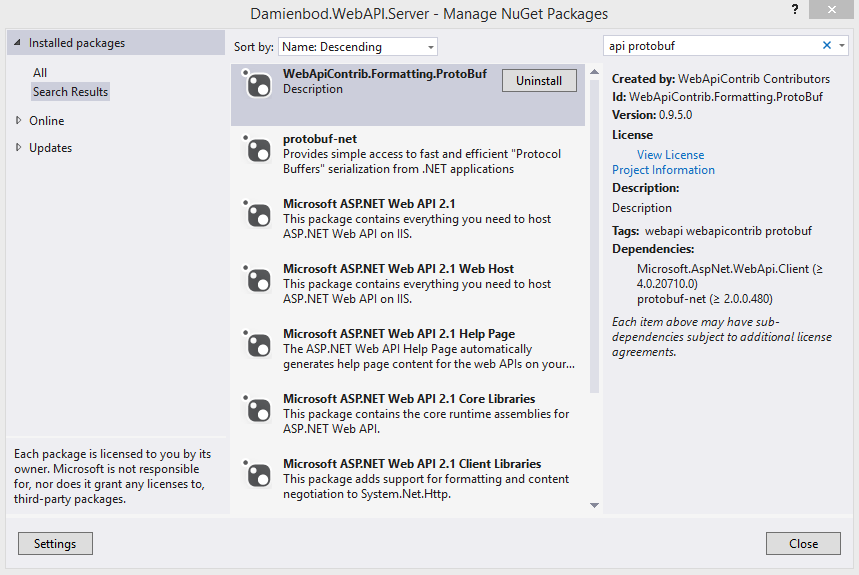
Task: Clear the search box with the X icon
Action: [827, 46]
